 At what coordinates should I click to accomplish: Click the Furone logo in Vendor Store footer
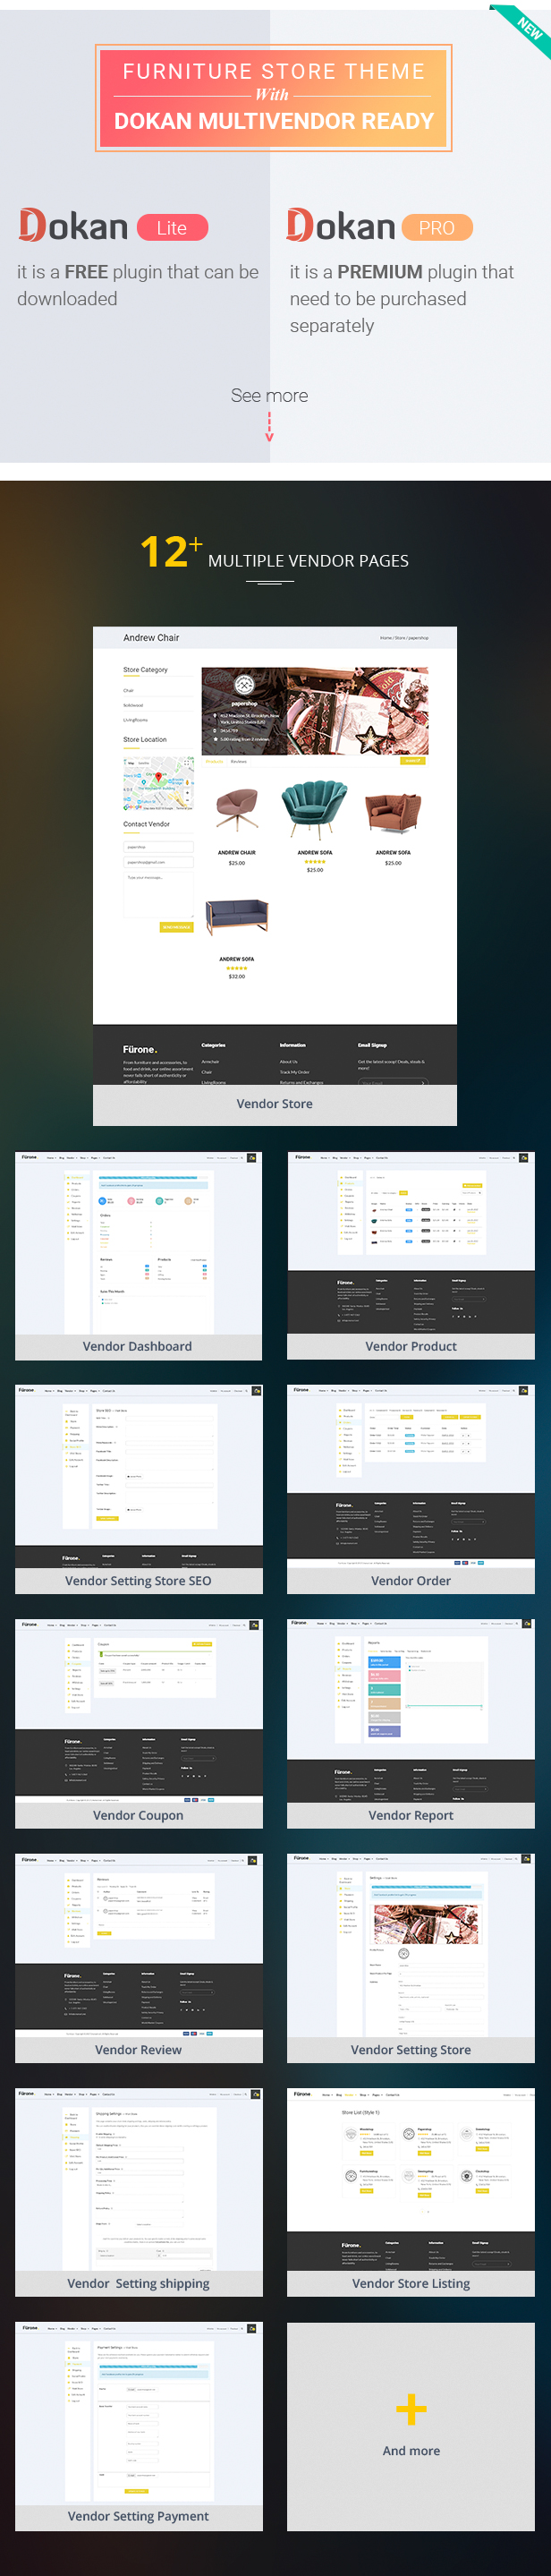click(x=140, y=1049)
